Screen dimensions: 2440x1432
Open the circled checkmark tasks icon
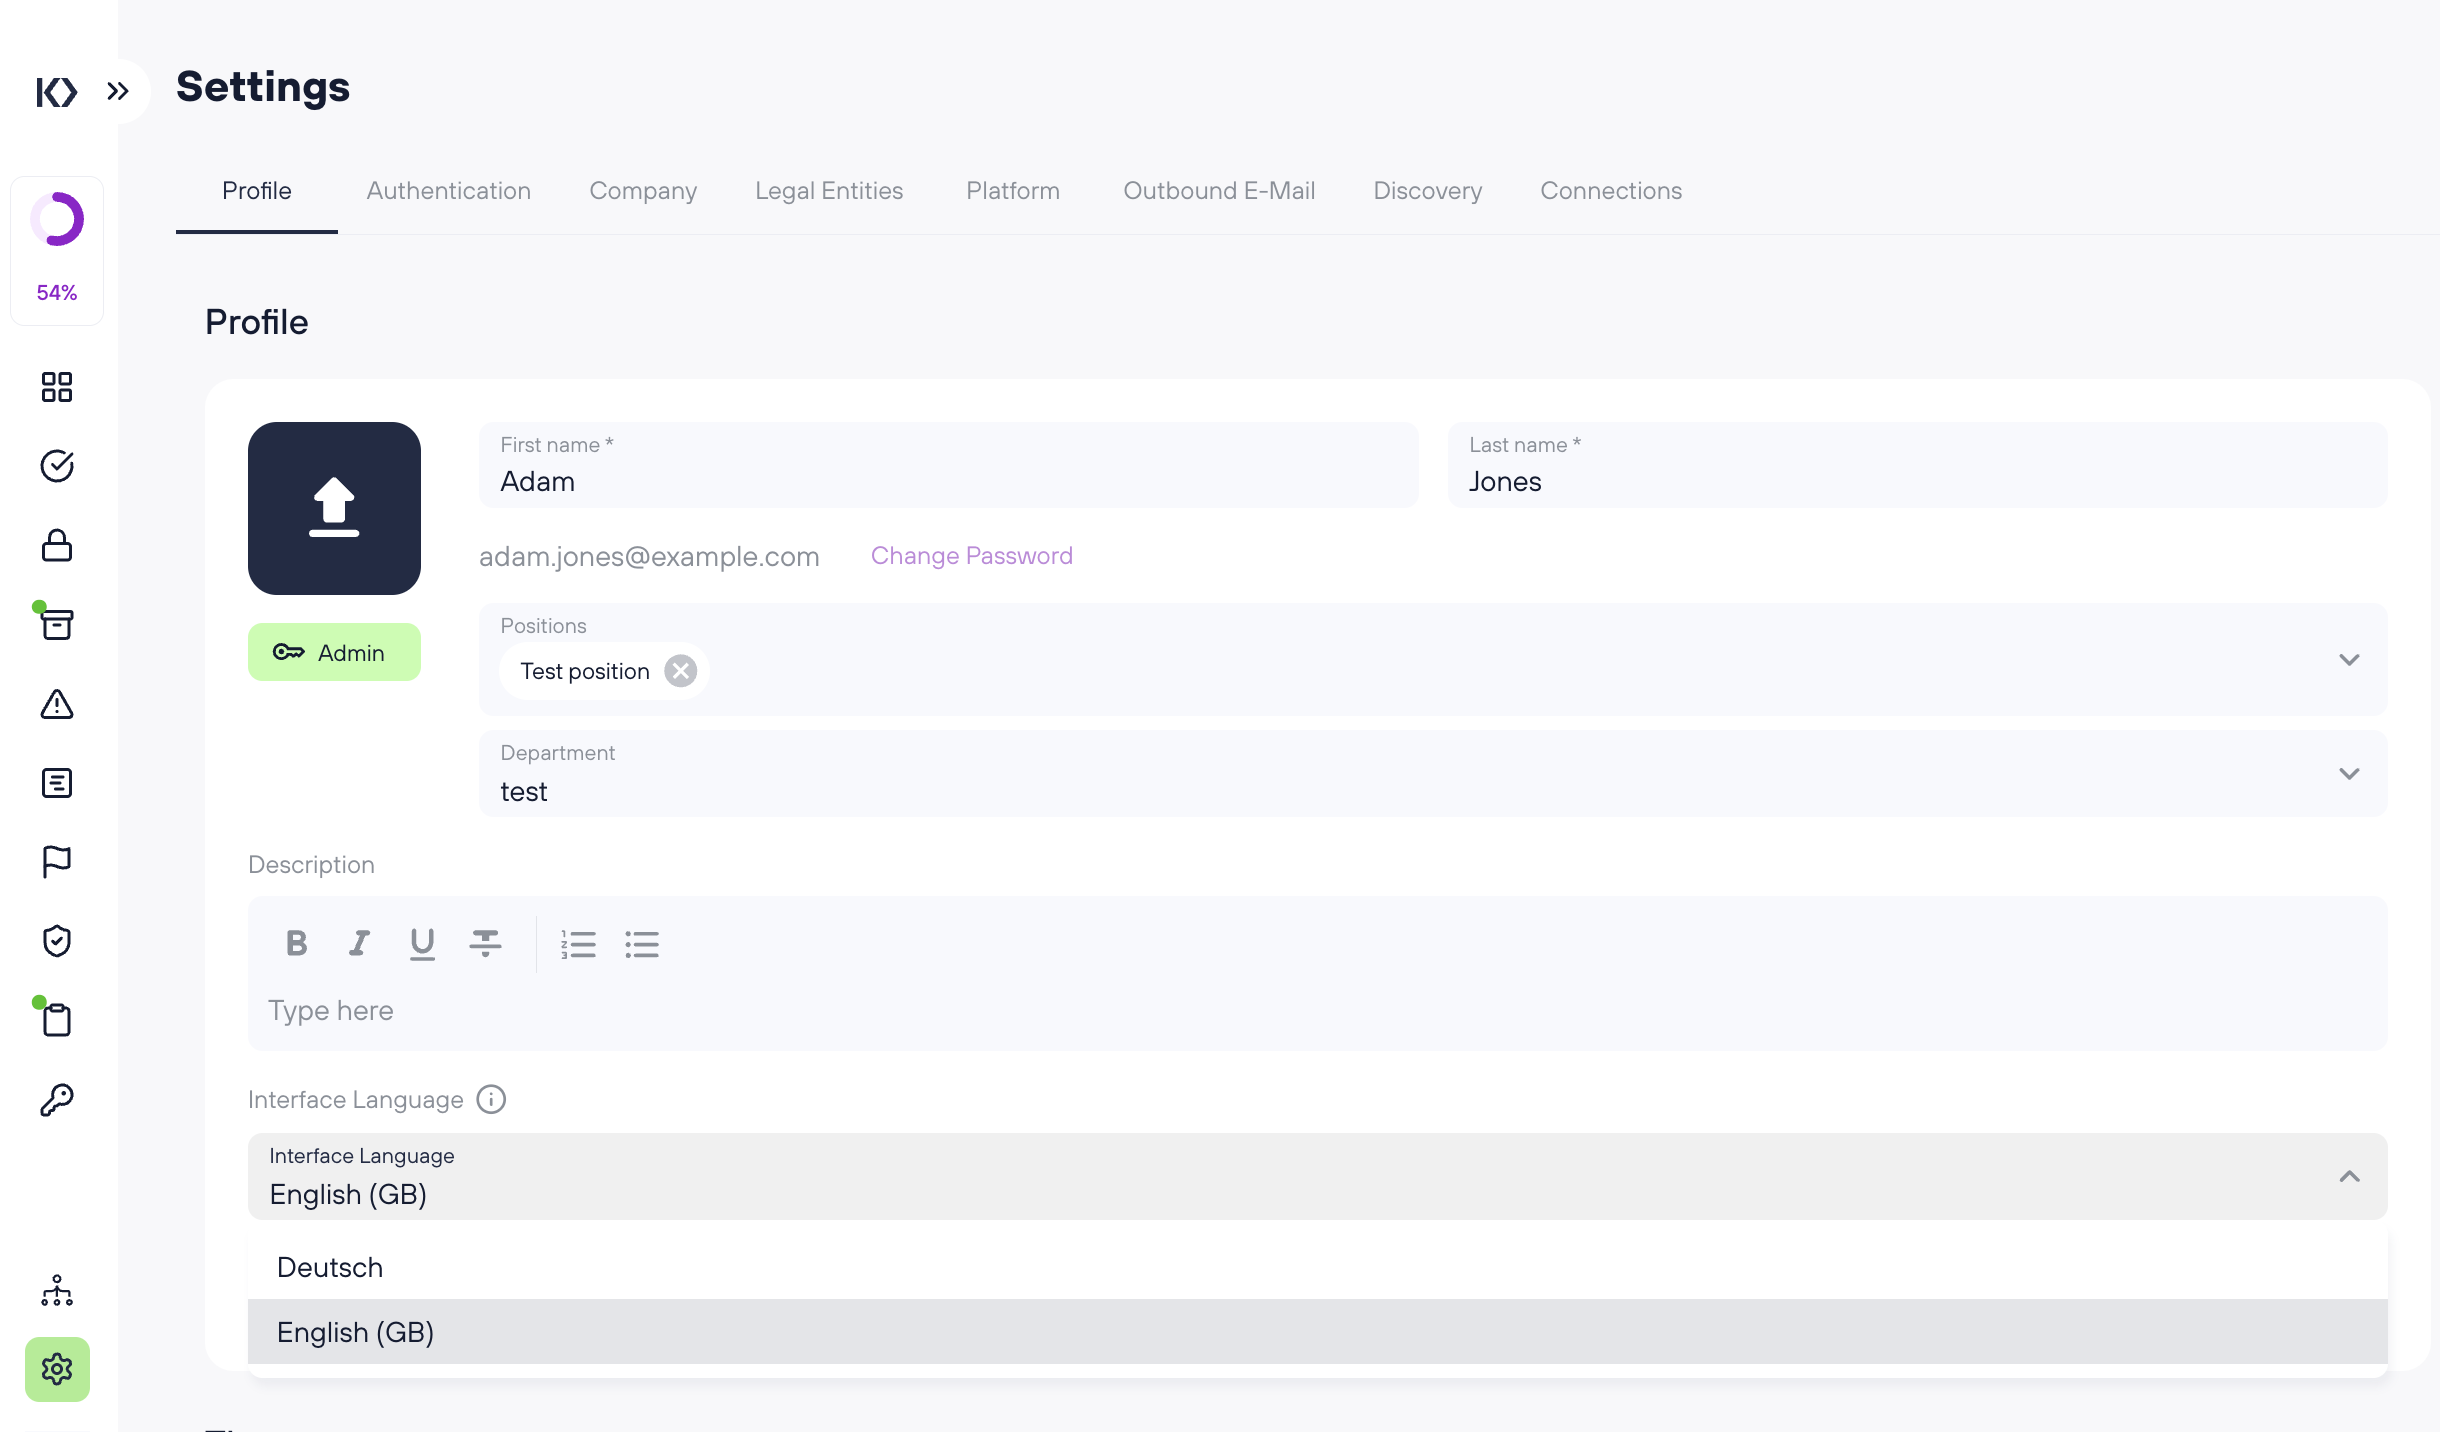57,466
